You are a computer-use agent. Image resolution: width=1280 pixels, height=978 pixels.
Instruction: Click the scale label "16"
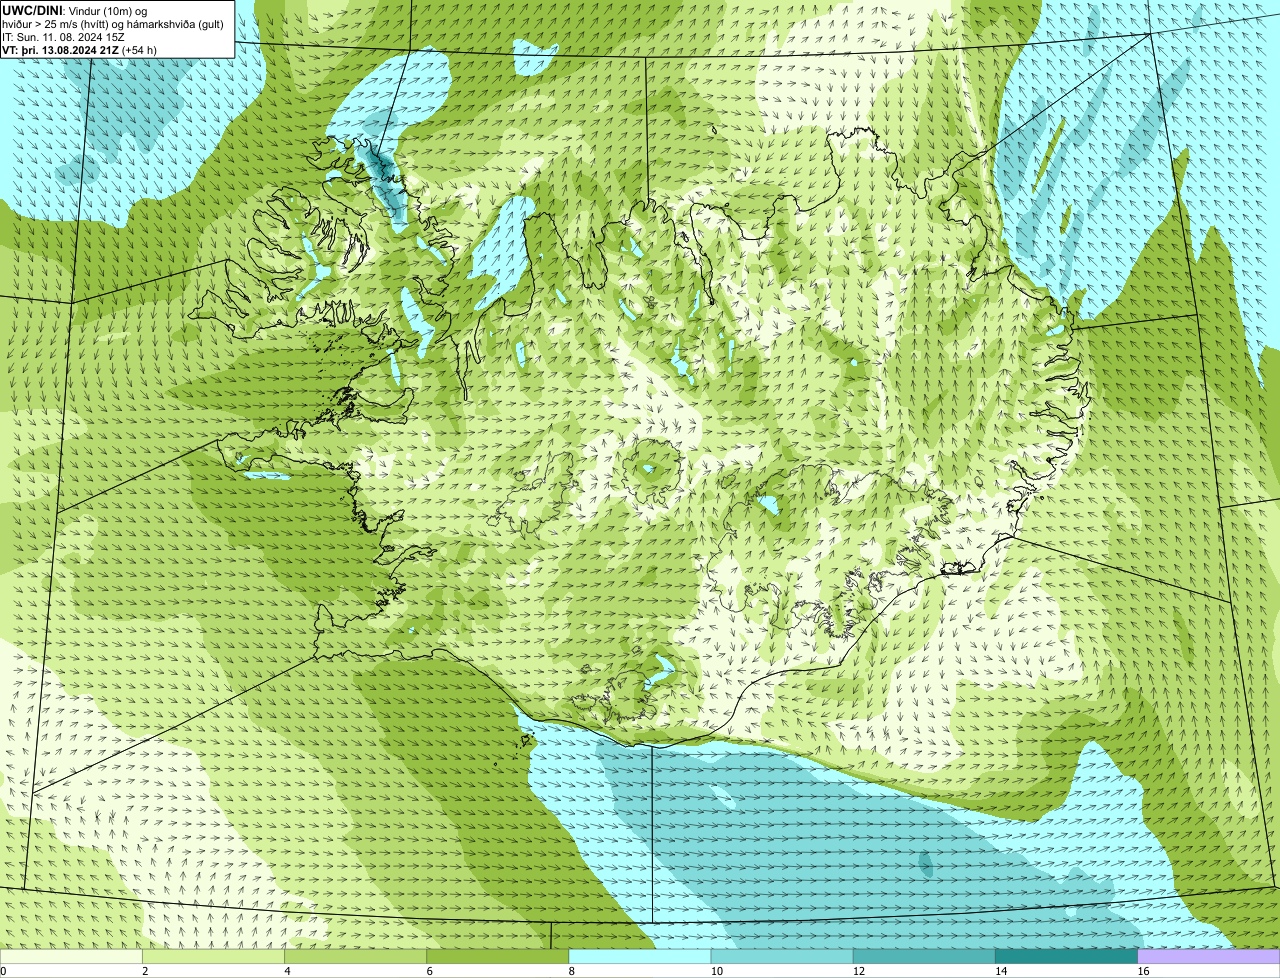1142,971
